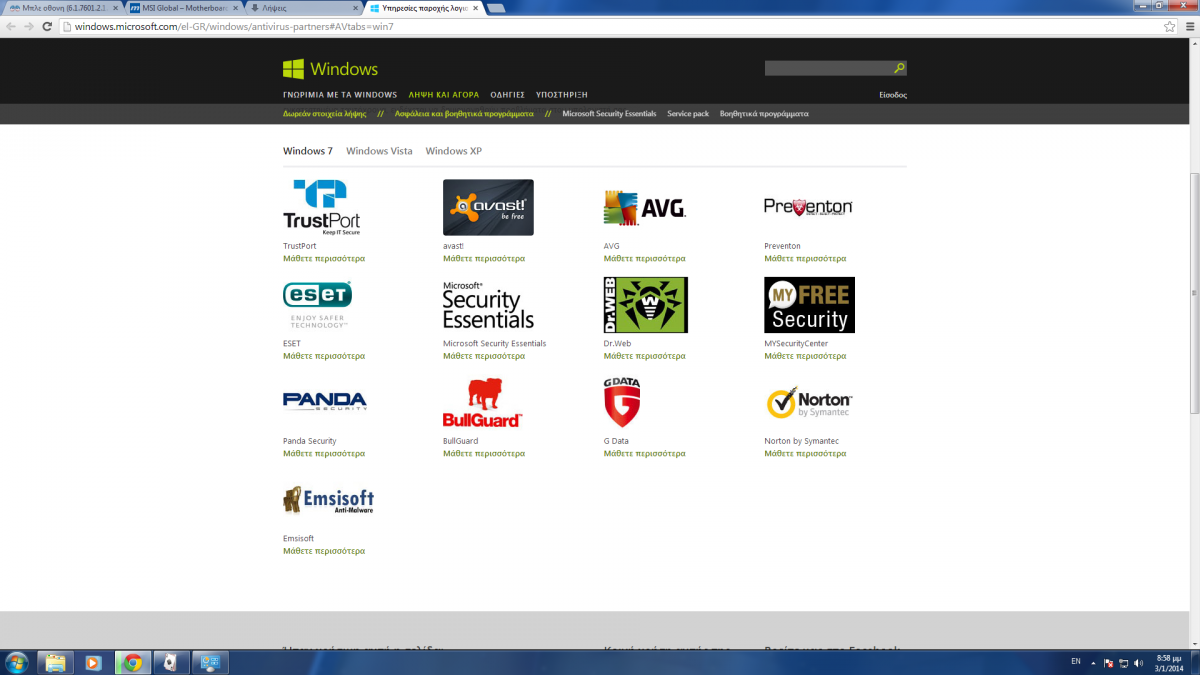Click the TrustPort logo

click(321, 207)
